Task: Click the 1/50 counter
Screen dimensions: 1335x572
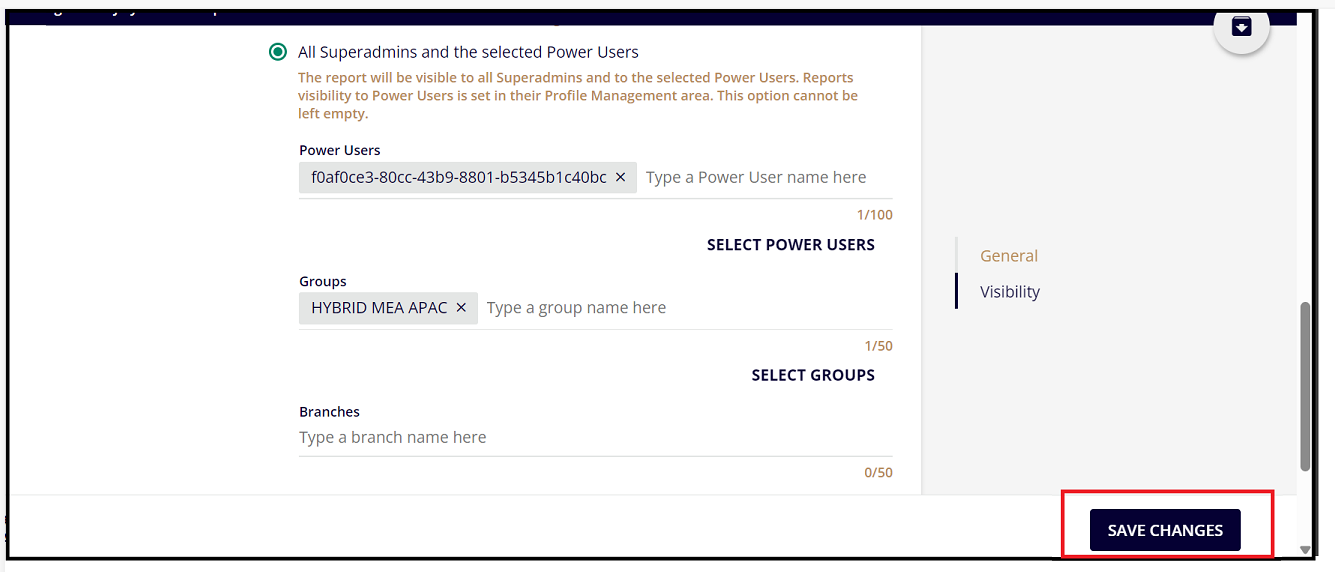Action: [x=879, y=346]
